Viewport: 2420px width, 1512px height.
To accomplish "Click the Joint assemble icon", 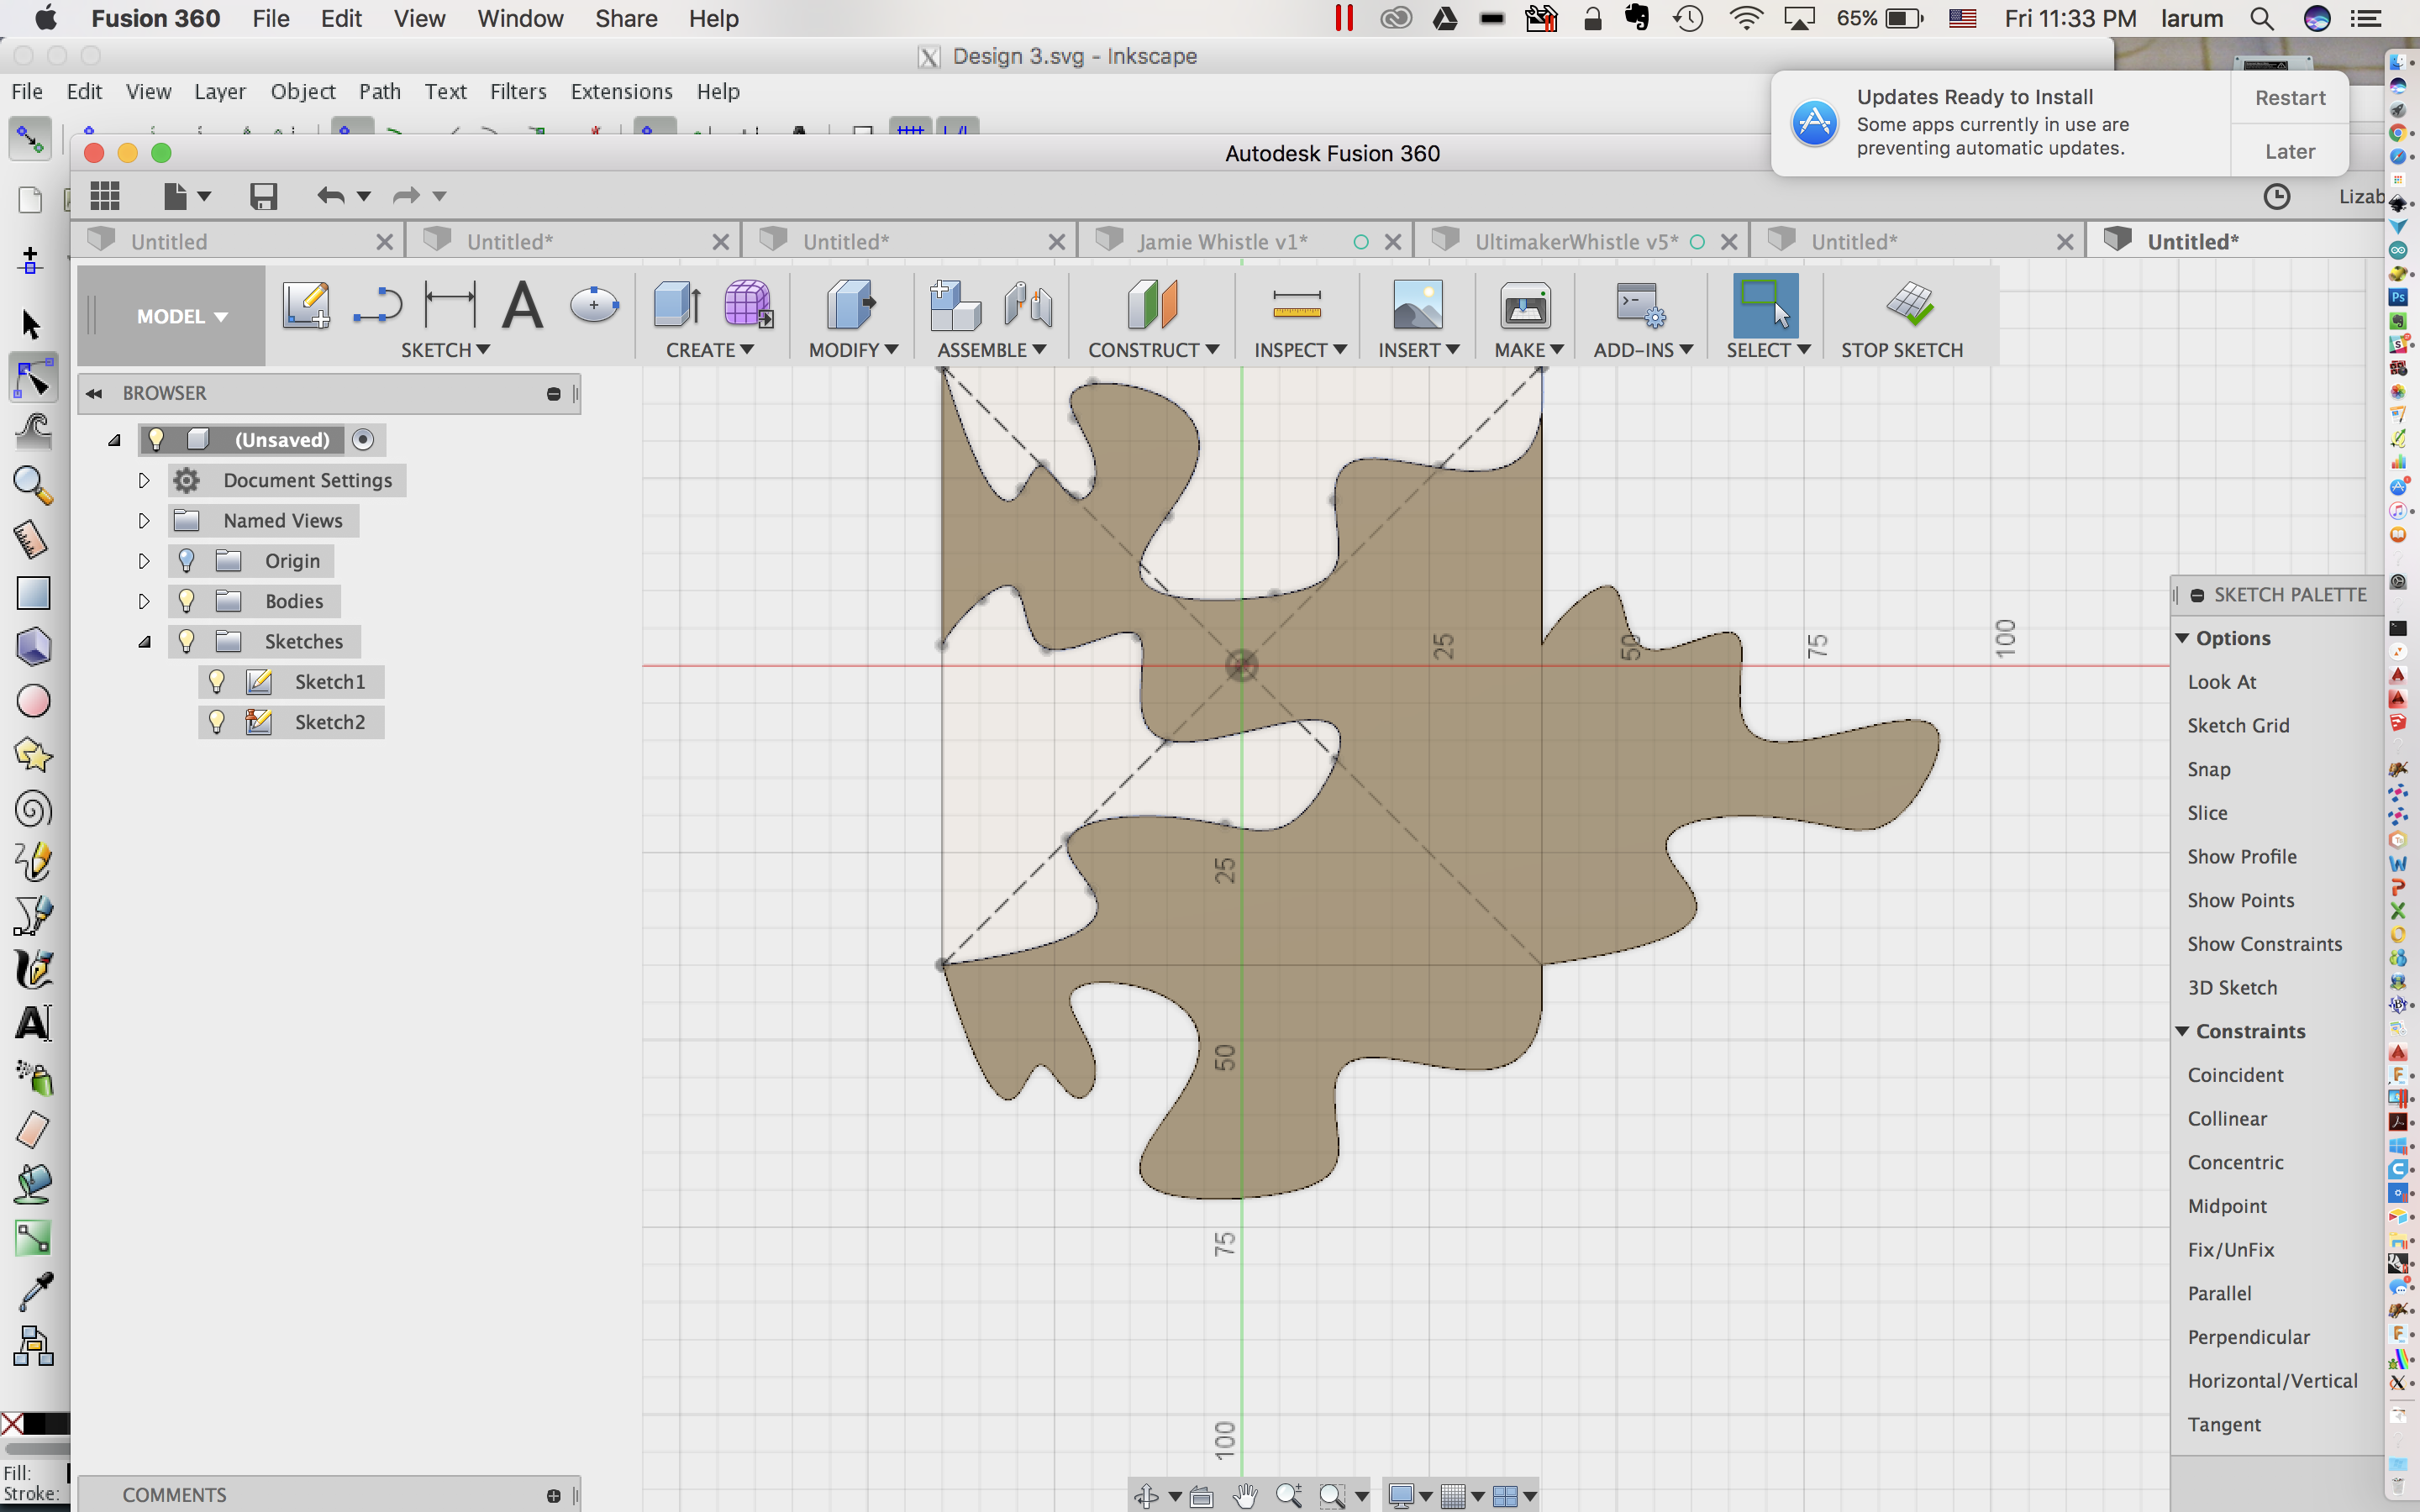I will coord(1028,305).
